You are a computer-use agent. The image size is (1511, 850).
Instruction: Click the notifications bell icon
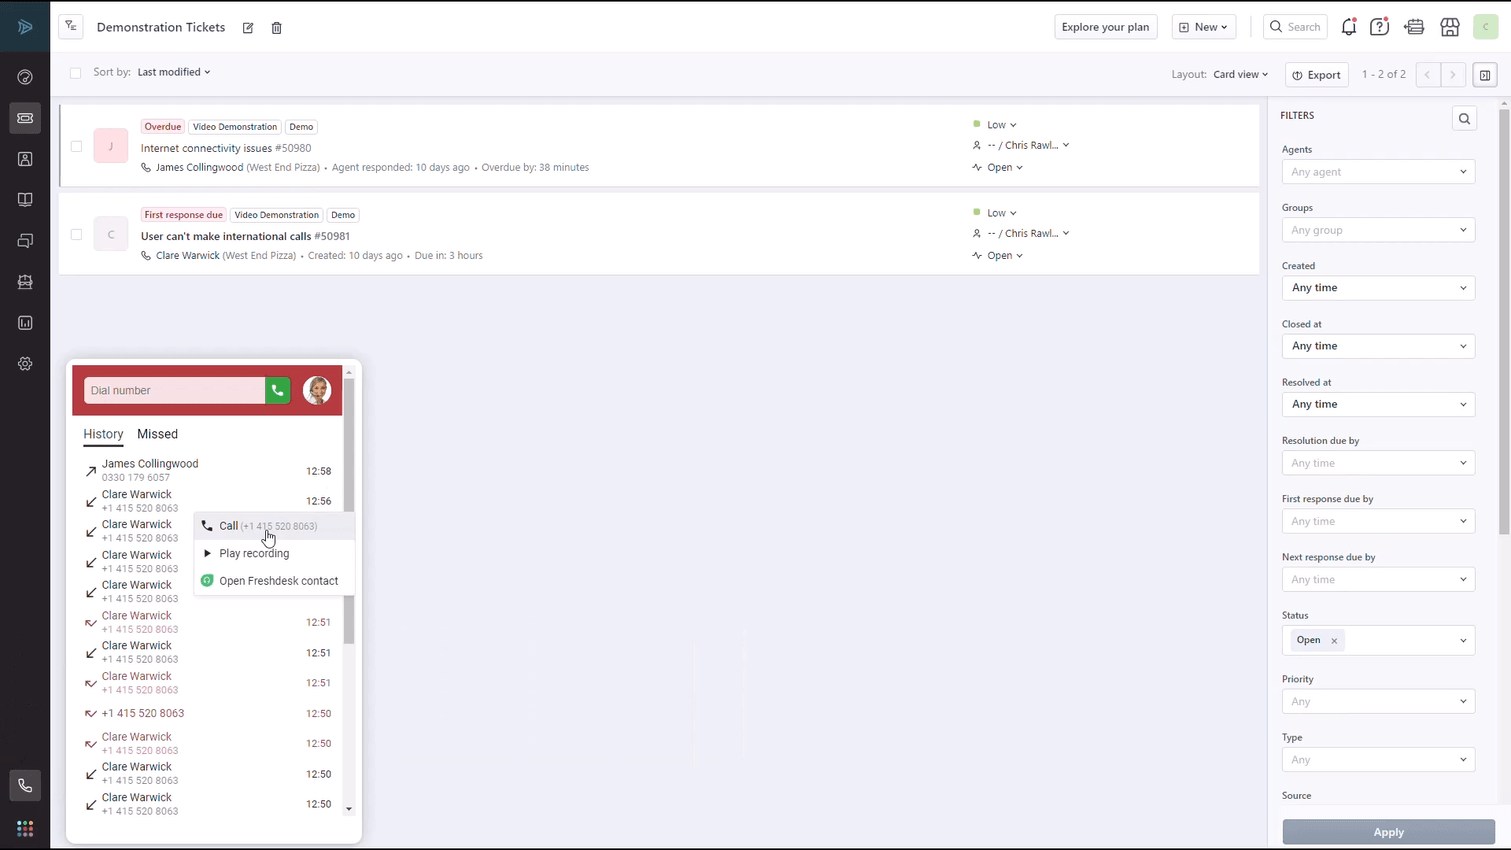[x=1348, y=27]
